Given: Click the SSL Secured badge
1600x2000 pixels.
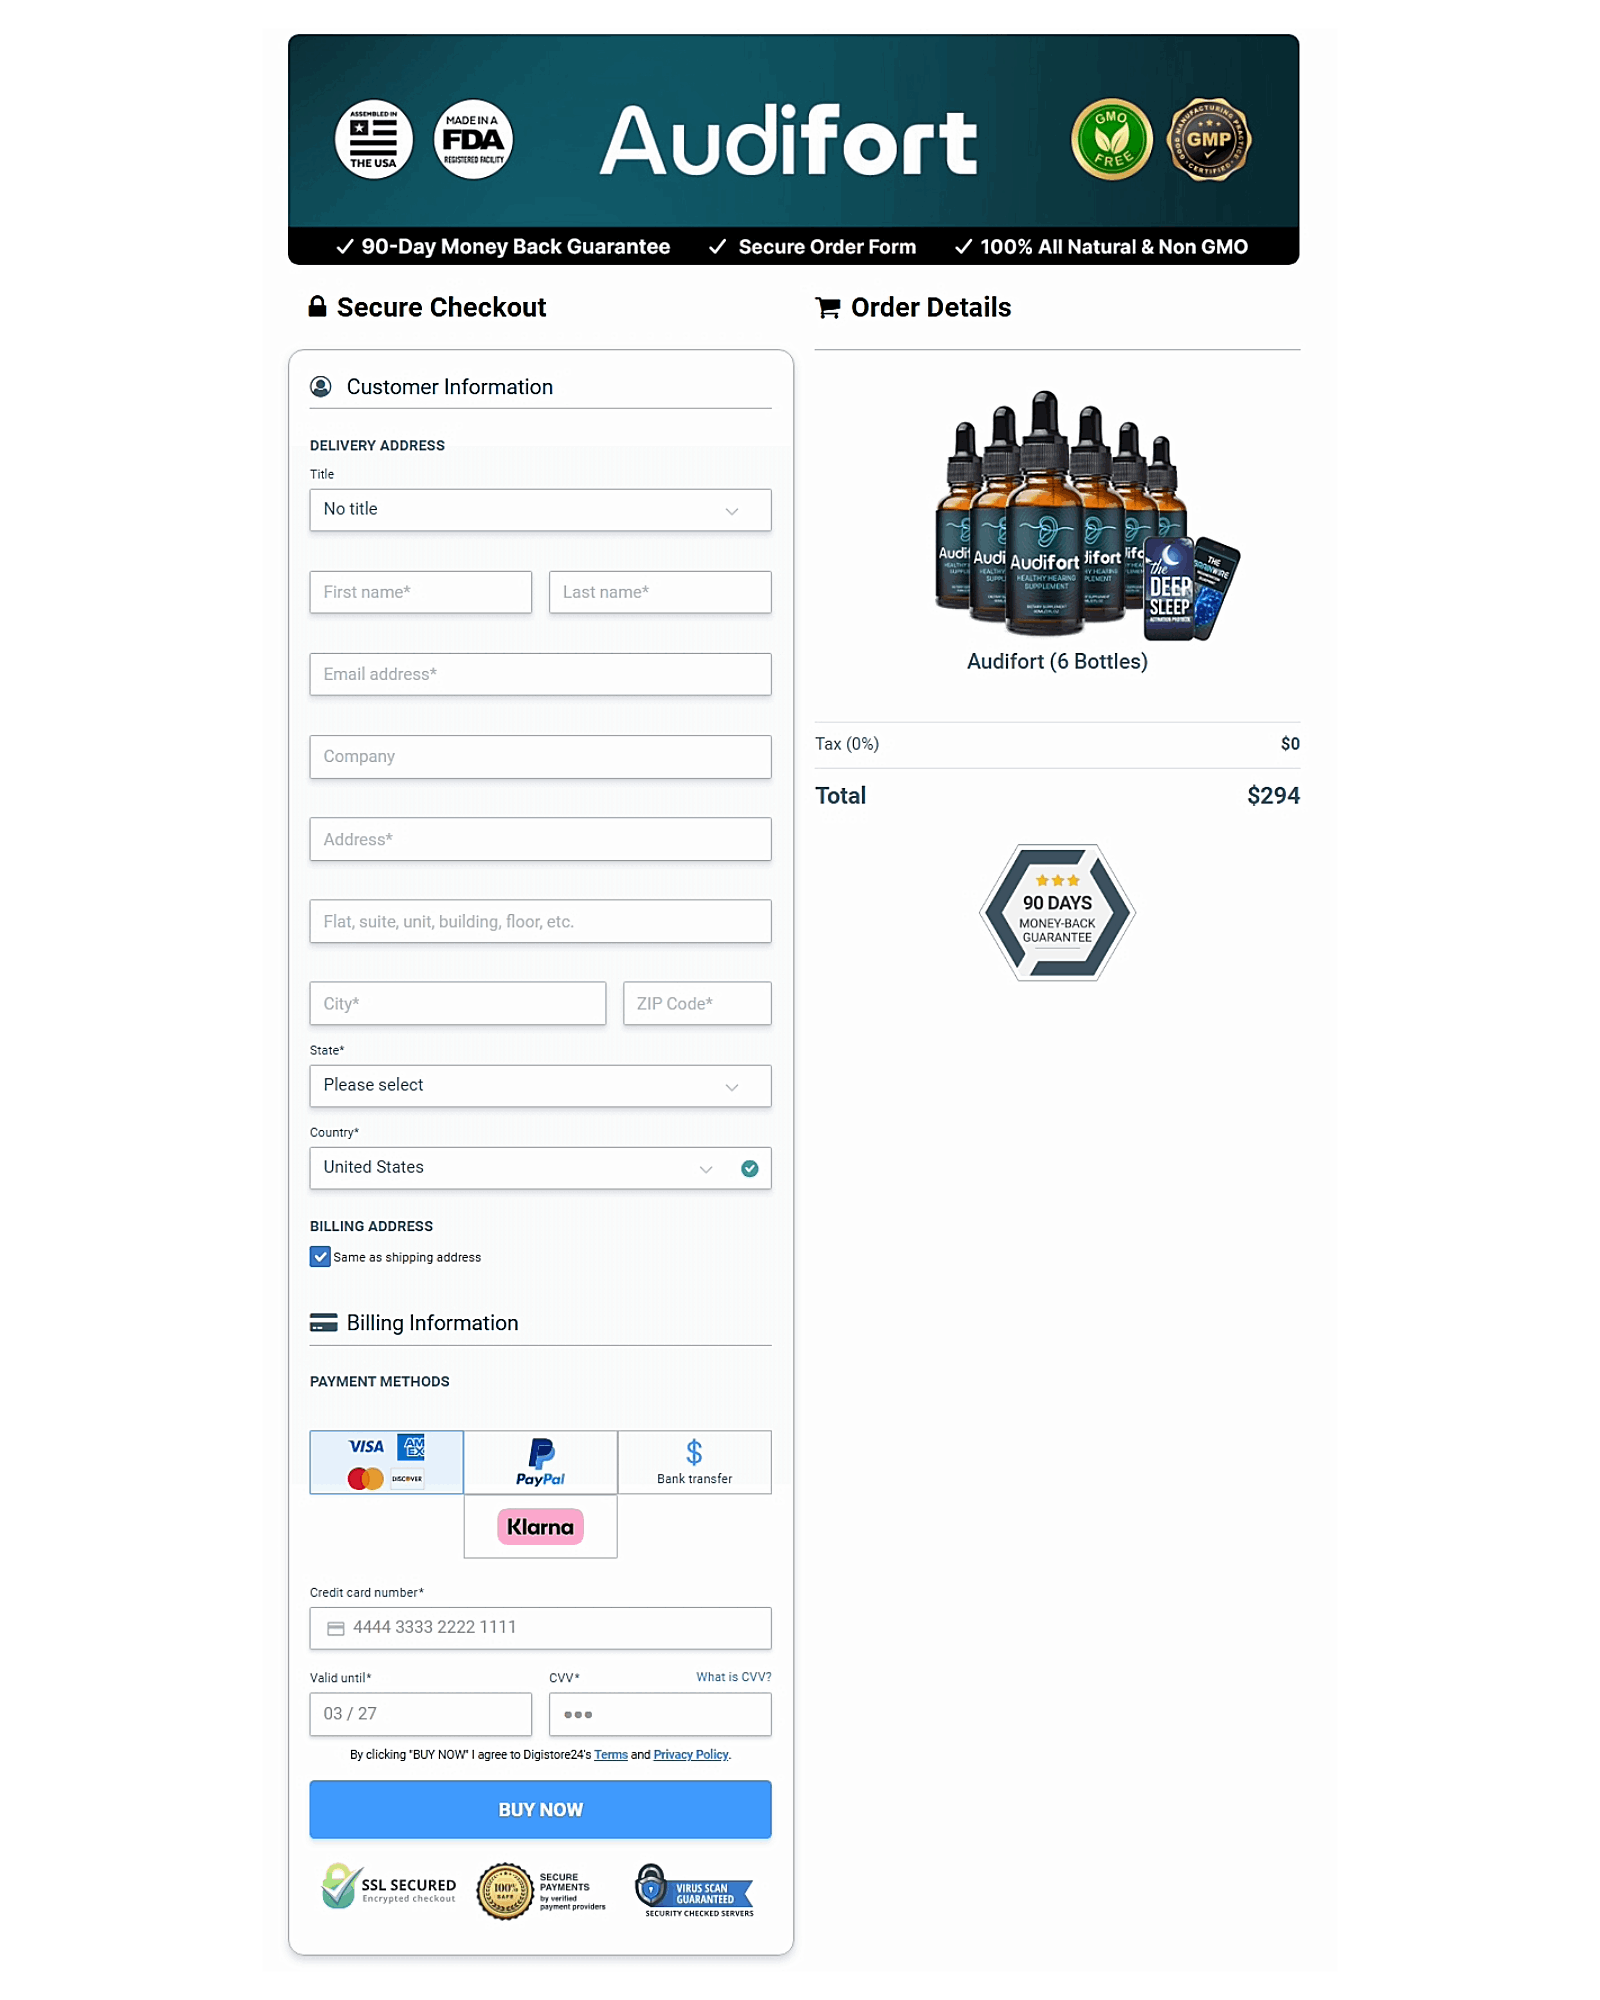Looking at the screenshot, I should pos(389,1888).
